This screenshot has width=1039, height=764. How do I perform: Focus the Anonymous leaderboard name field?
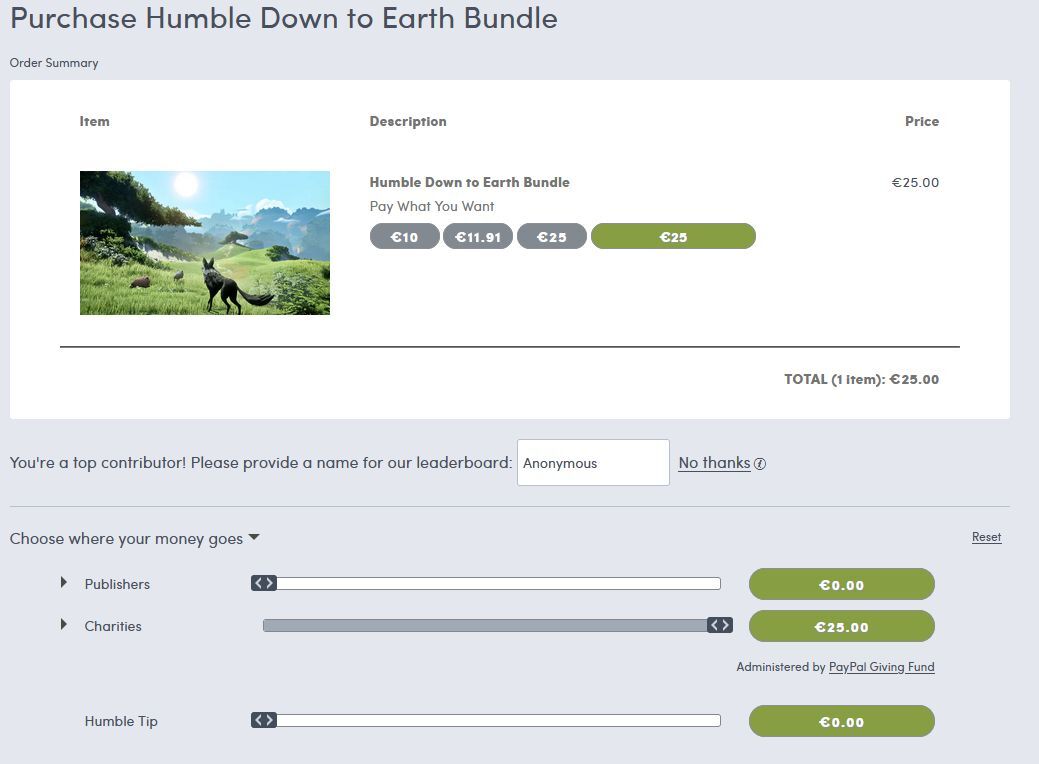tap(593, 463)
